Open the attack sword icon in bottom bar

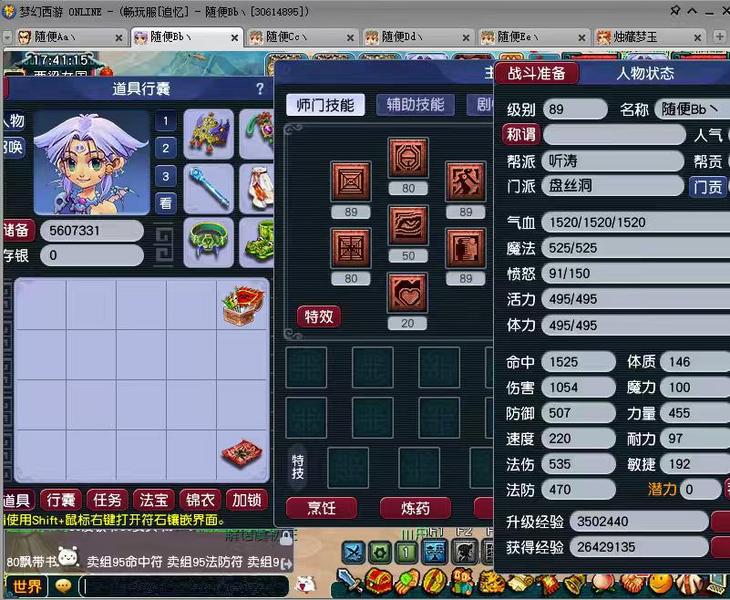point(348,580)
